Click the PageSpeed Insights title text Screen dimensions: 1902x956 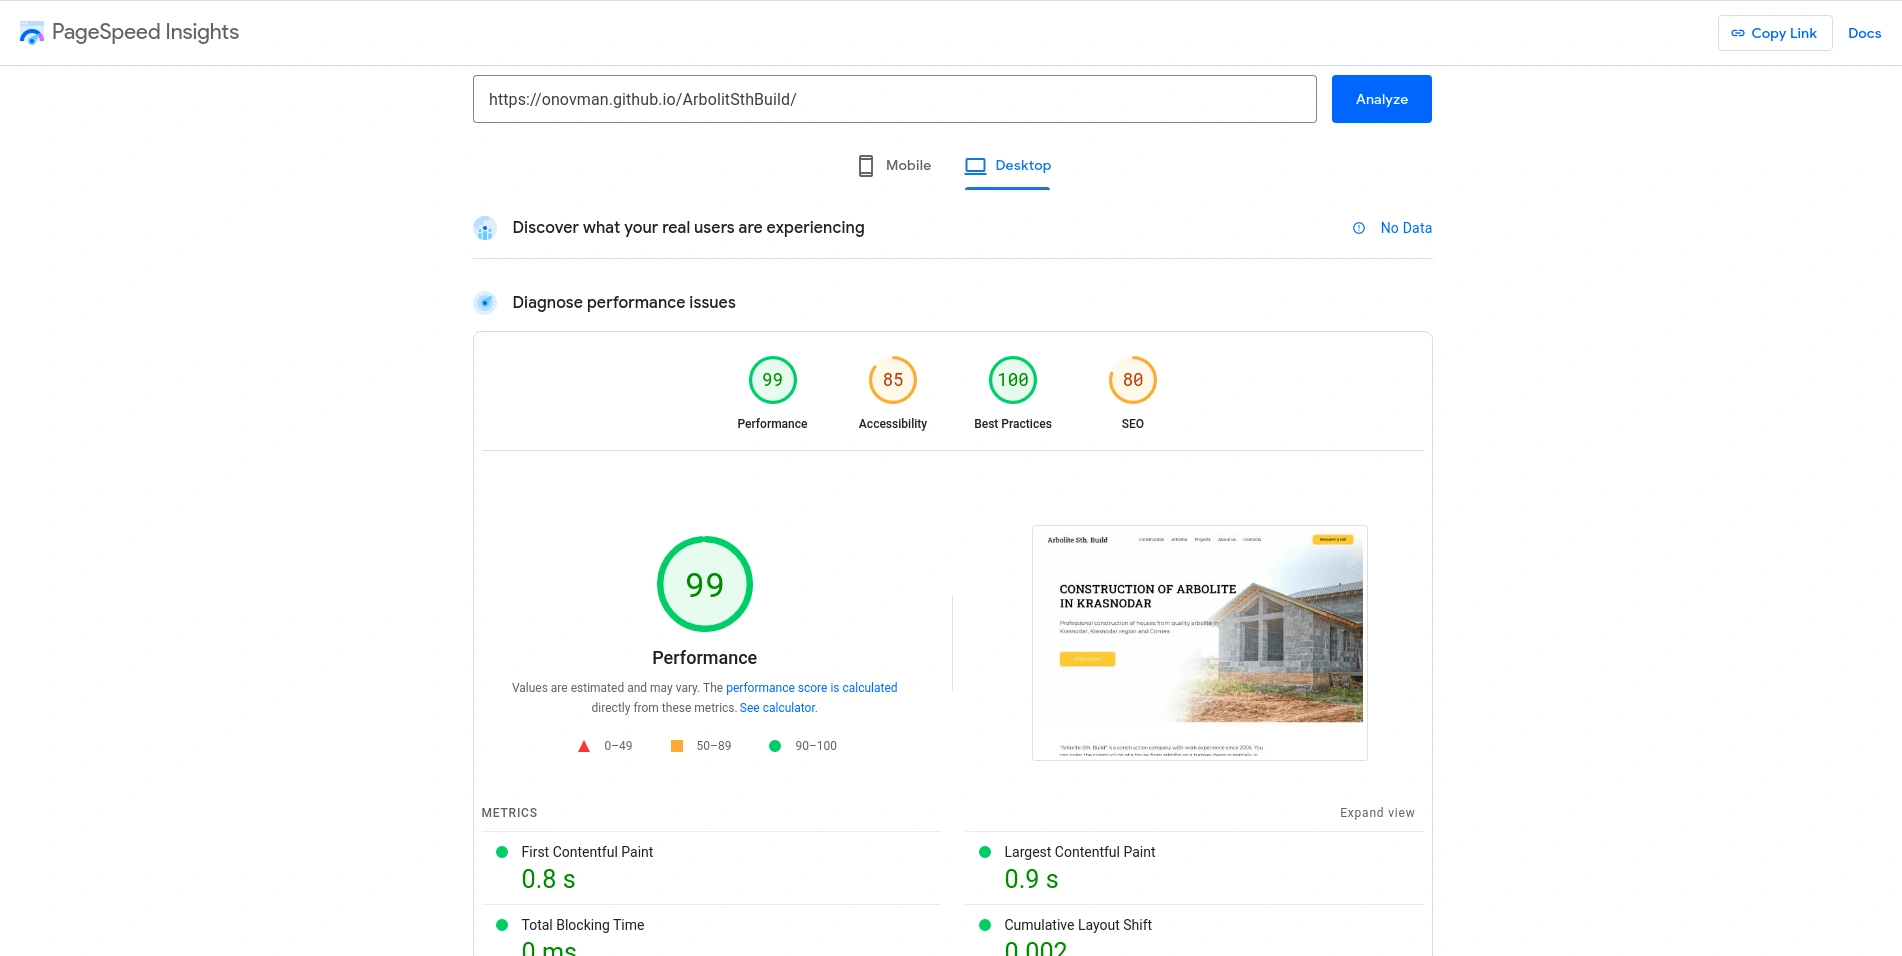pos(146,32)
